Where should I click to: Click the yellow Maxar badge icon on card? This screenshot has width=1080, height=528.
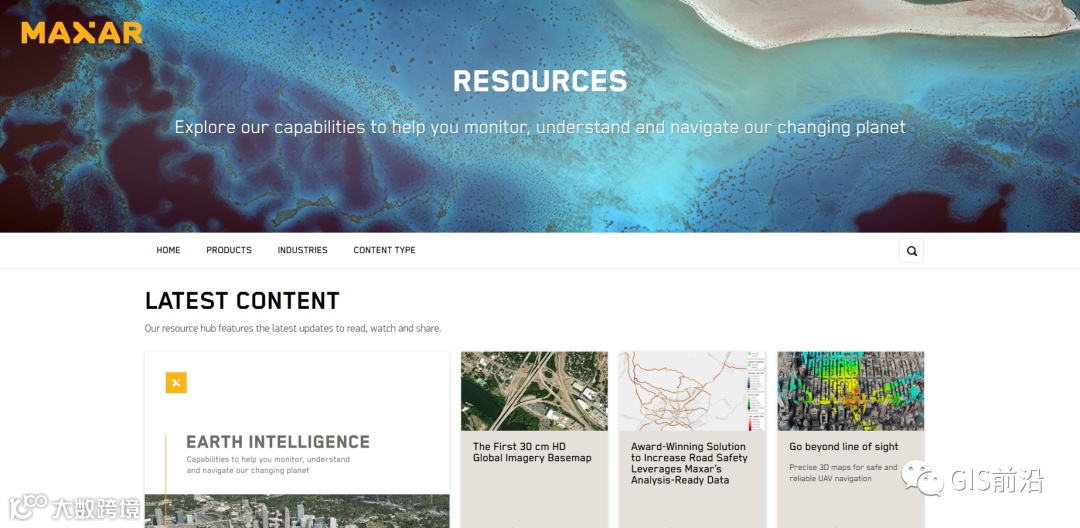tap(176, 383)
